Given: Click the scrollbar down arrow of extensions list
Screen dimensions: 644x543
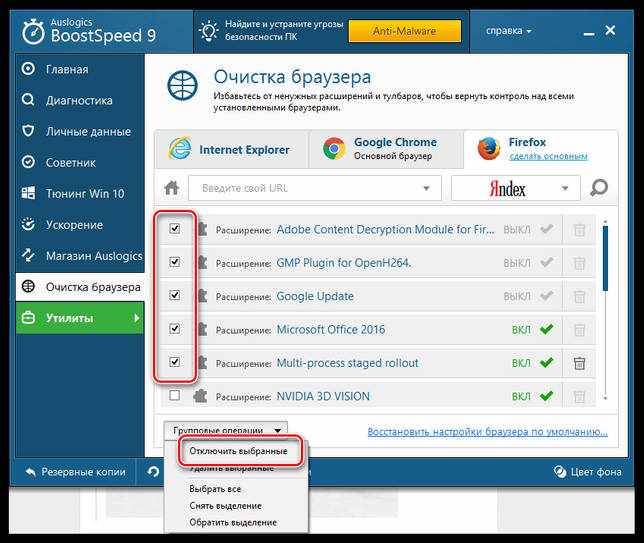Looking at the screenshot, I should (x=605, y=398).
